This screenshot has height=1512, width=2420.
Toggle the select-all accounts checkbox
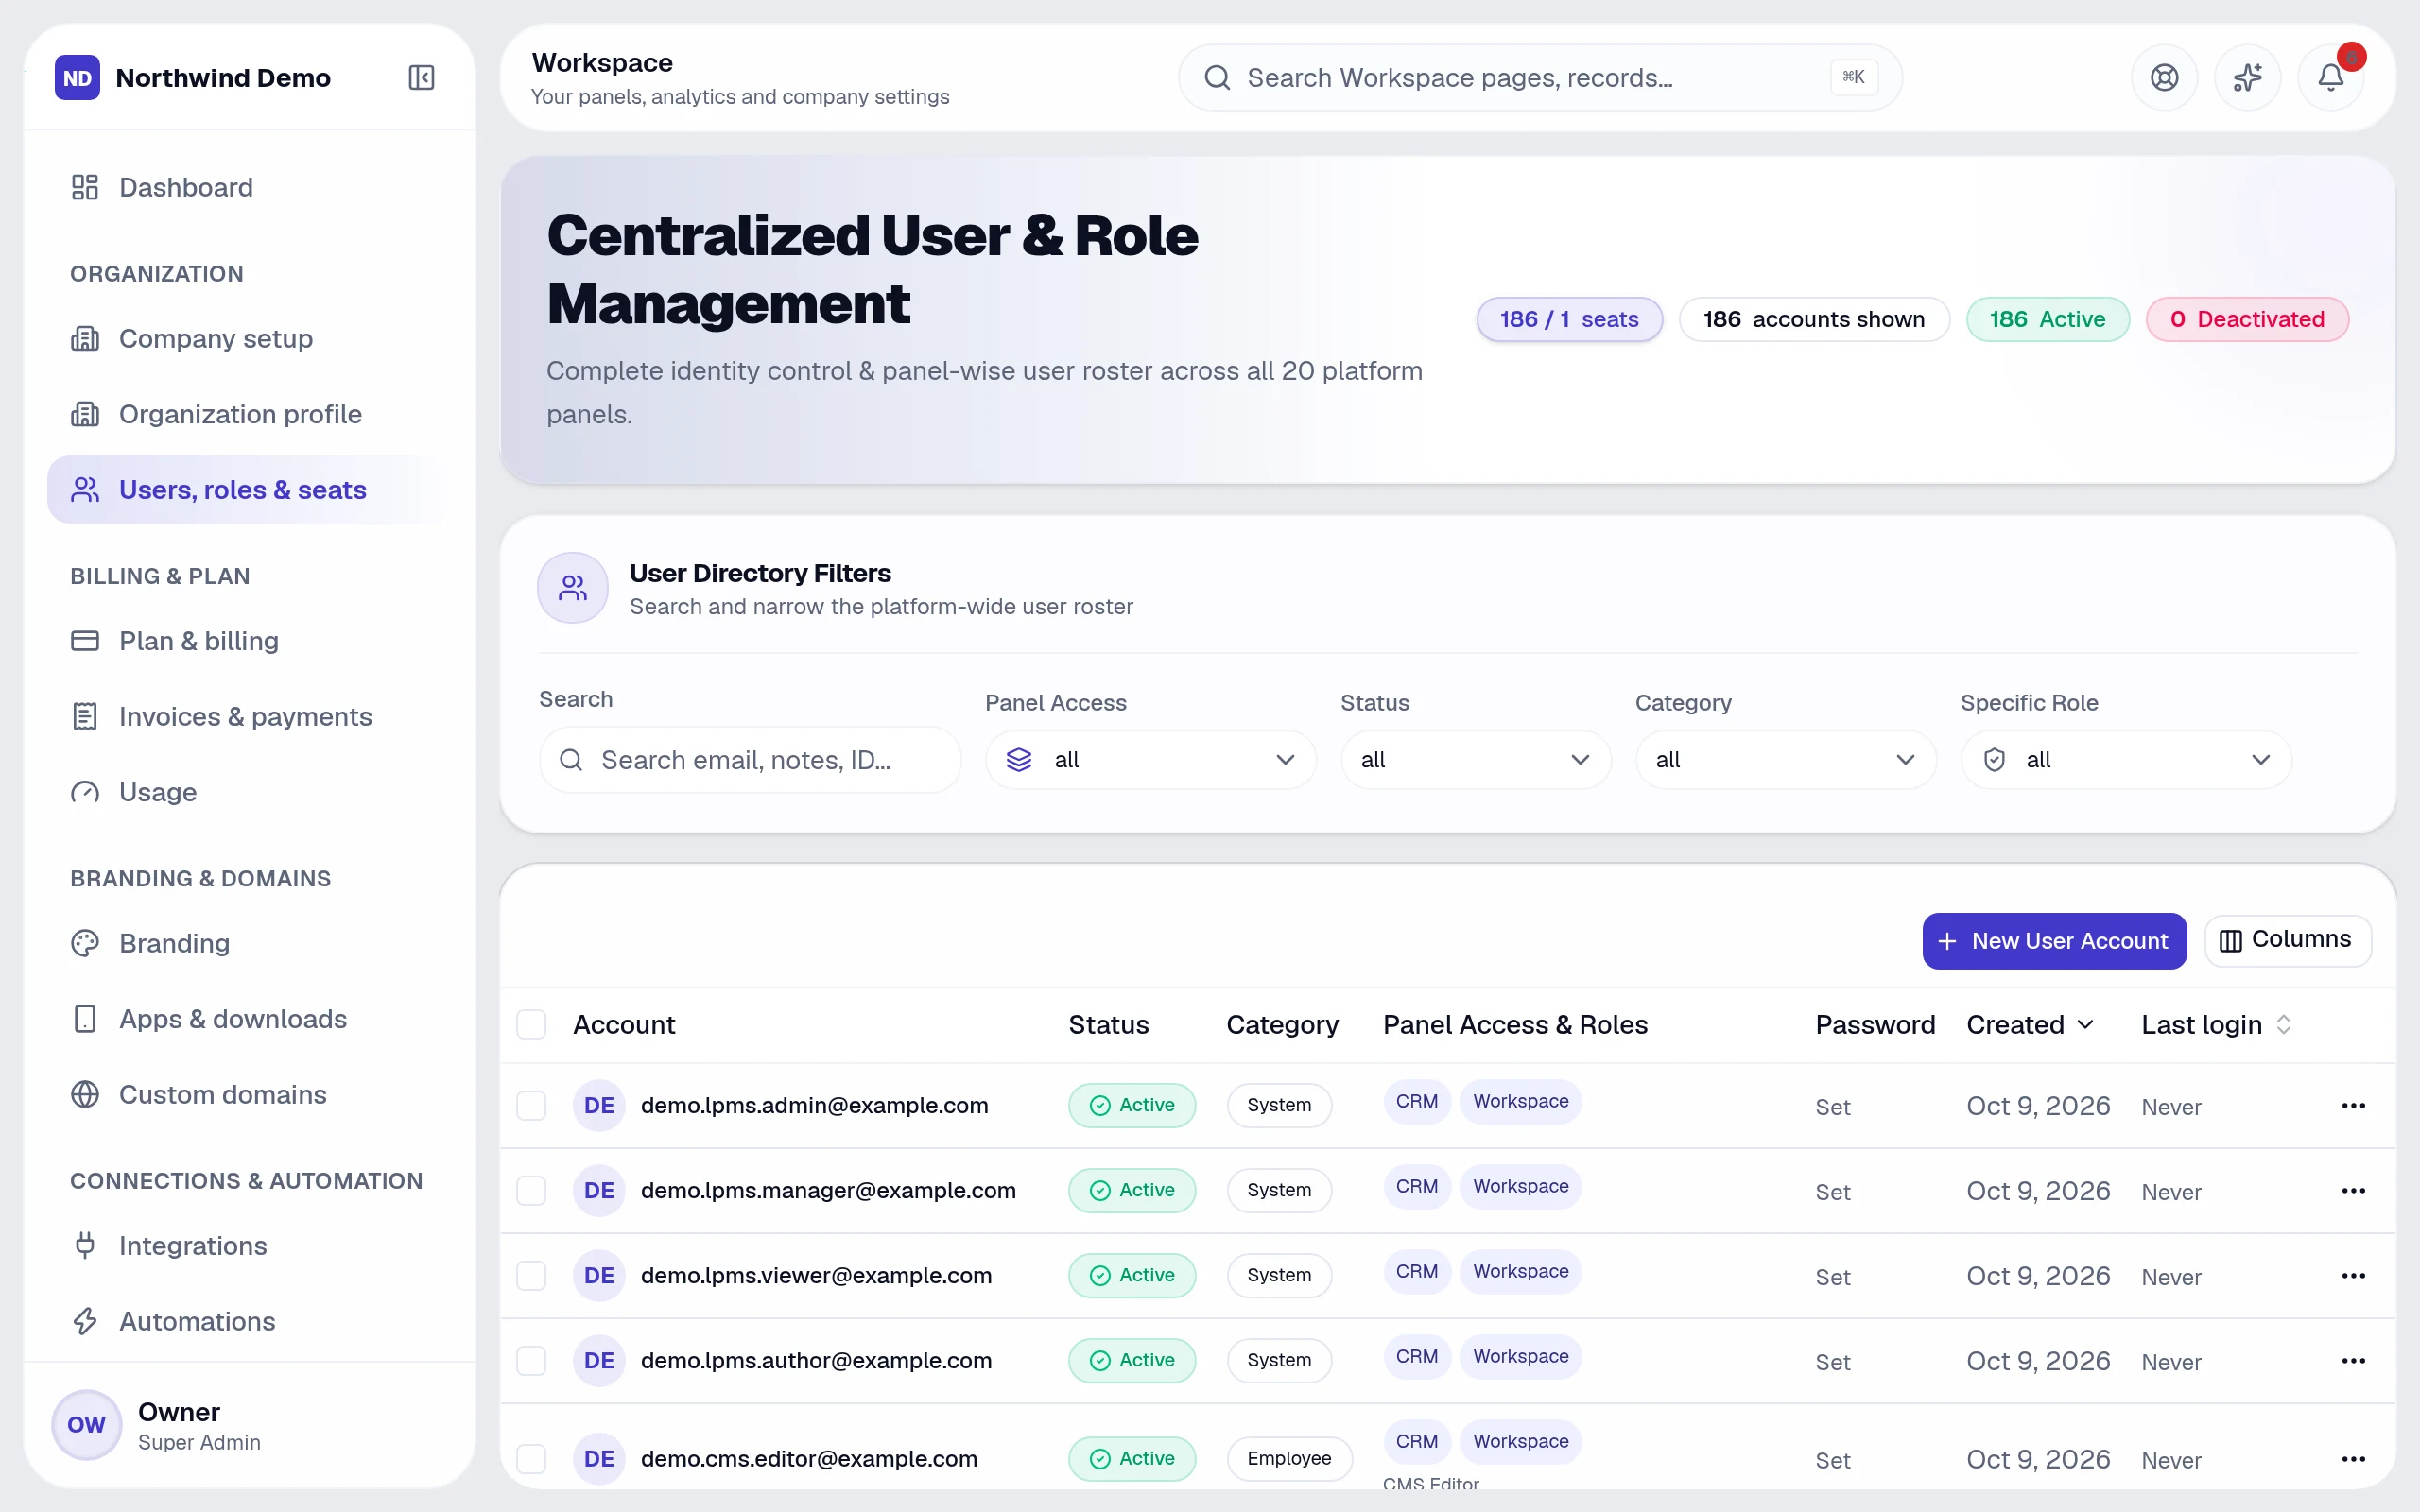[x=531, y=1024]
